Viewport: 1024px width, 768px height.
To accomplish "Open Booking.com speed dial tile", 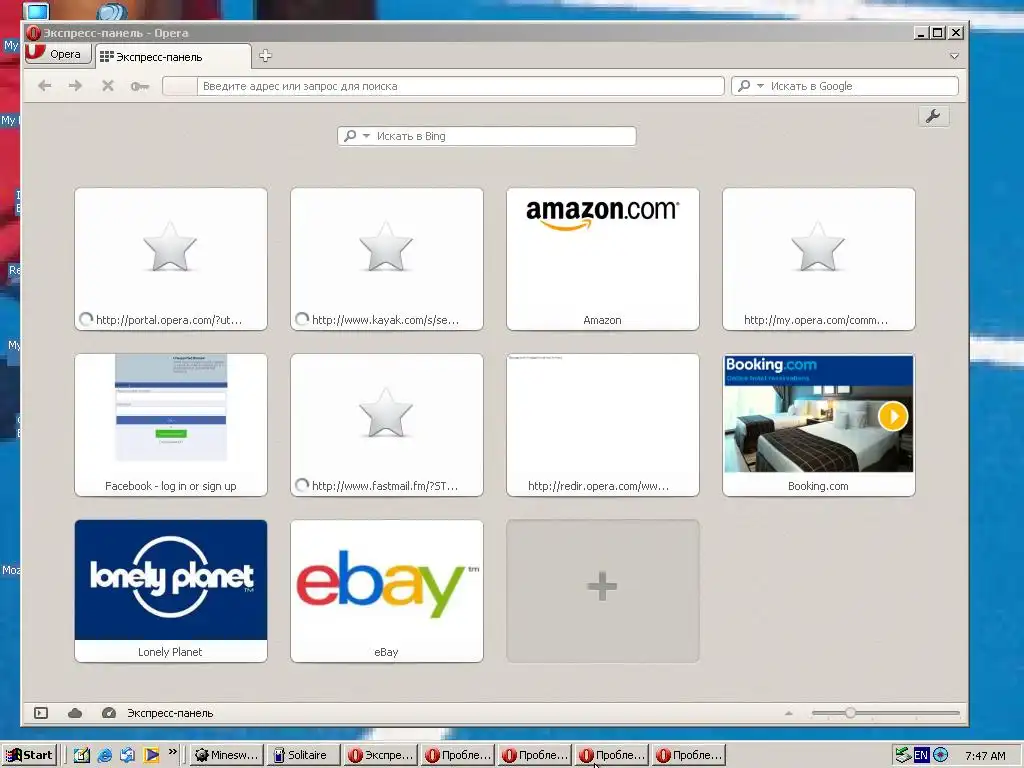I will (x=819, y=425).
